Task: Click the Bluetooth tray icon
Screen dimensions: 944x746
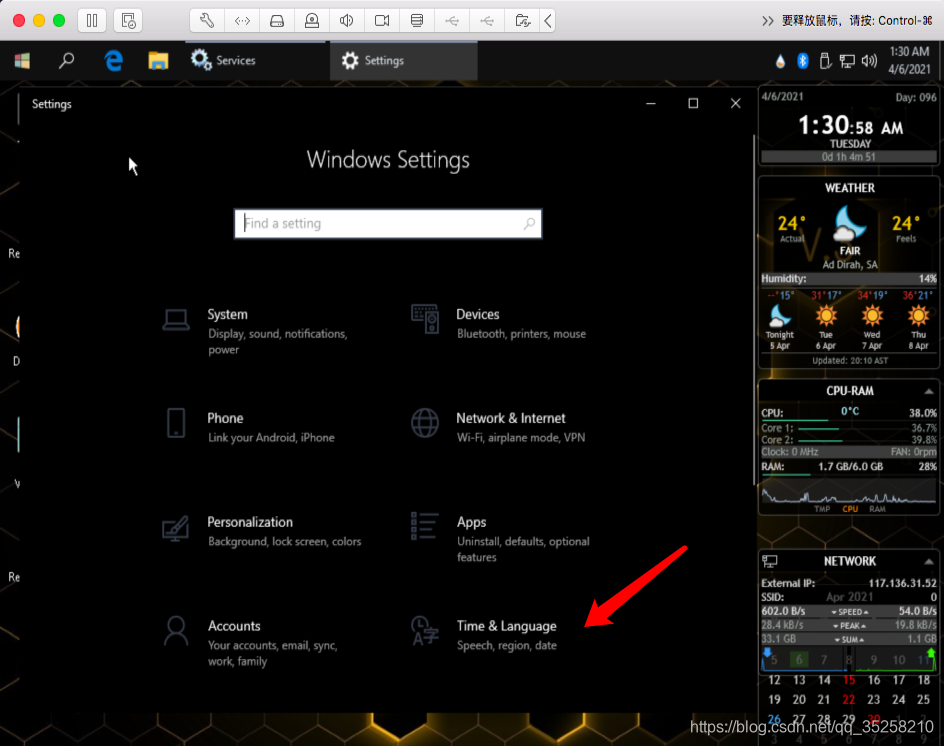Action: 803,61
